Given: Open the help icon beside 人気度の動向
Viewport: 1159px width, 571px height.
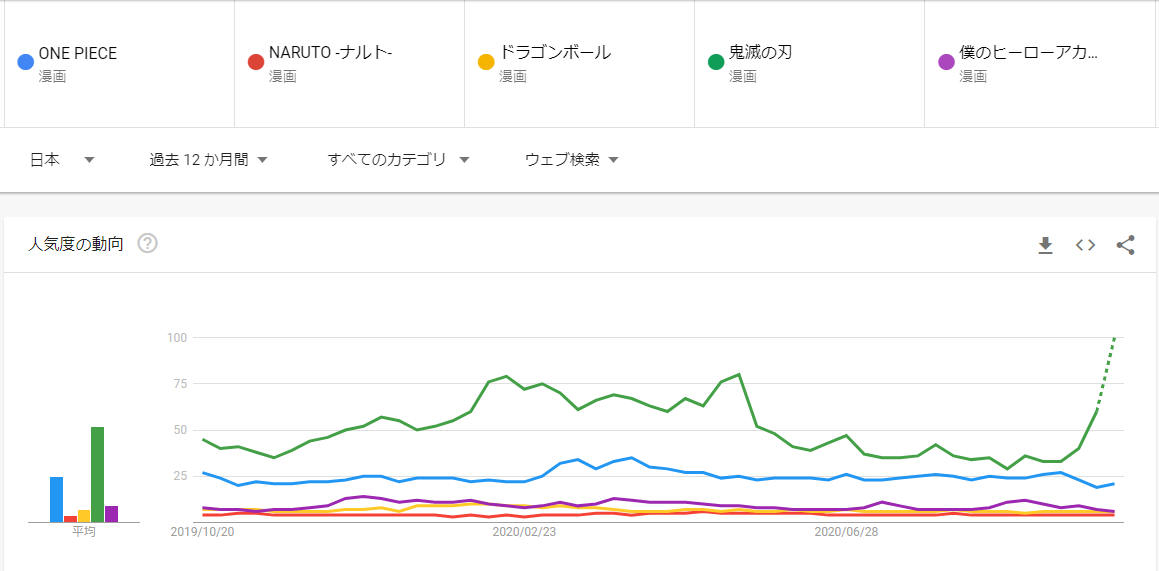Looking at the screenshot, I should pos(148,243).
